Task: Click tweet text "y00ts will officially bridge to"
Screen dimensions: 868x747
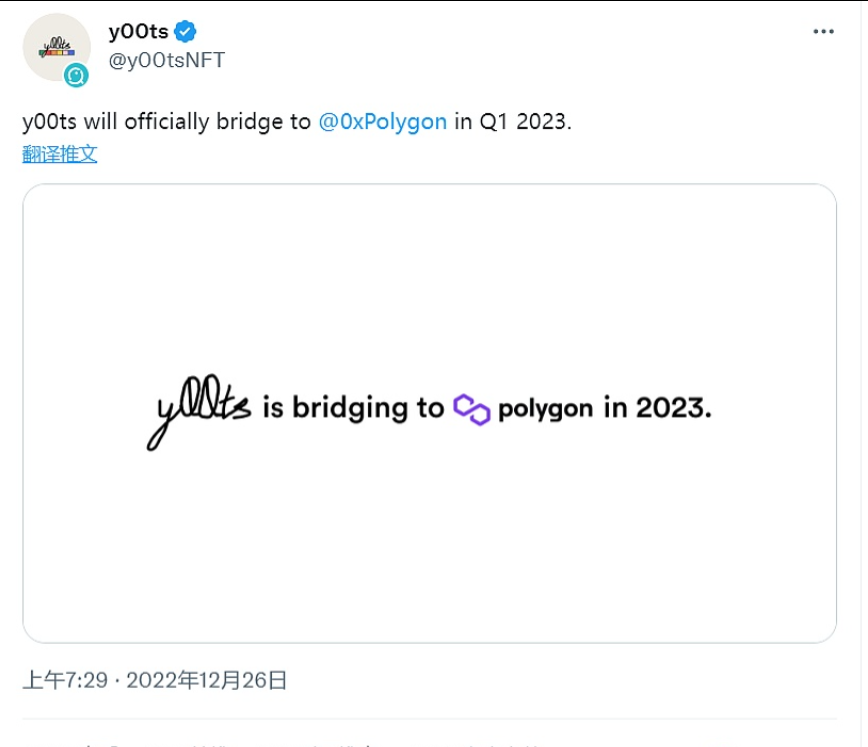Action: [x=166, y=122]
